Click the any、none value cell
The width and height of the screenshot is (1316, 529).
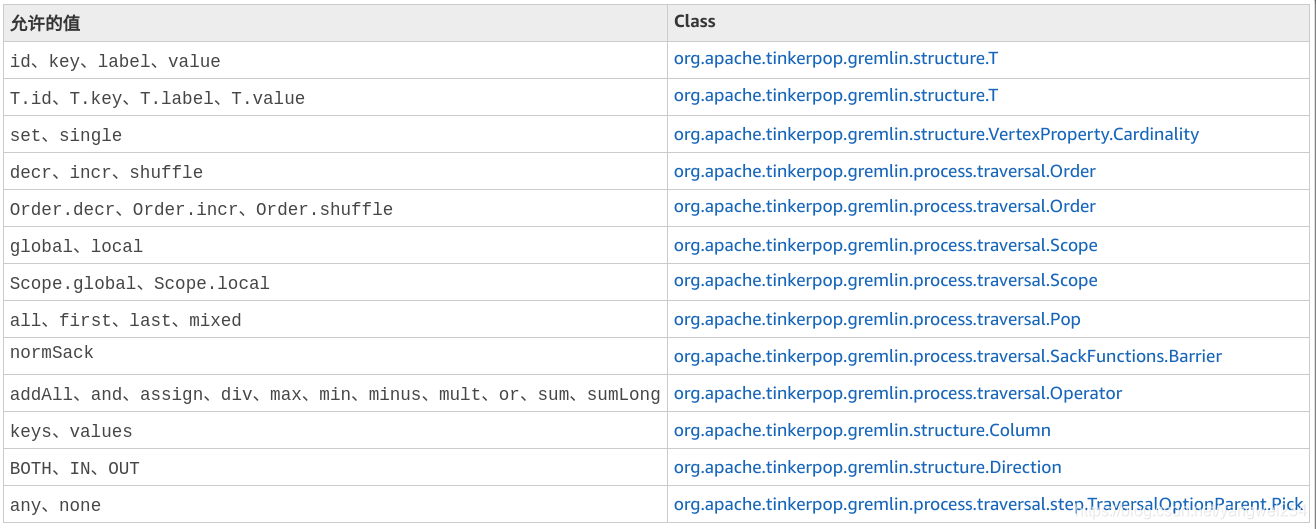tap(336, 504)
